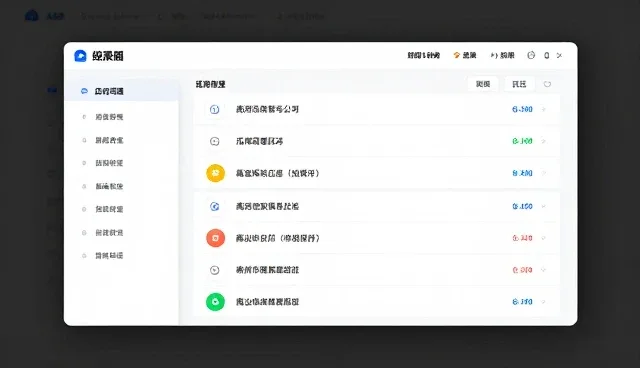Click the circular refresh icon above the list
This screenshot has width=640, height=368.
point(547,84)
